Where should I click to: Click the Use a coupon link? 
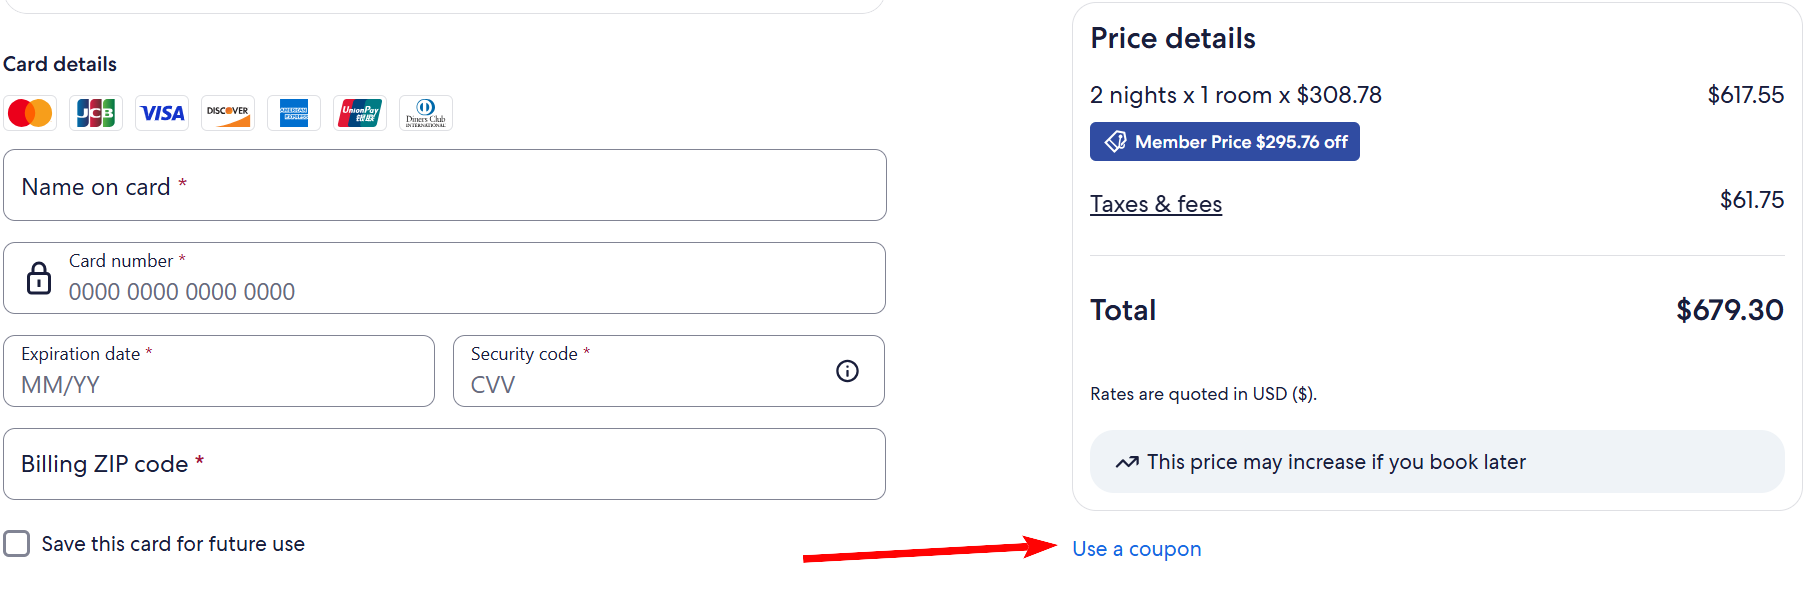point(1137,549)
